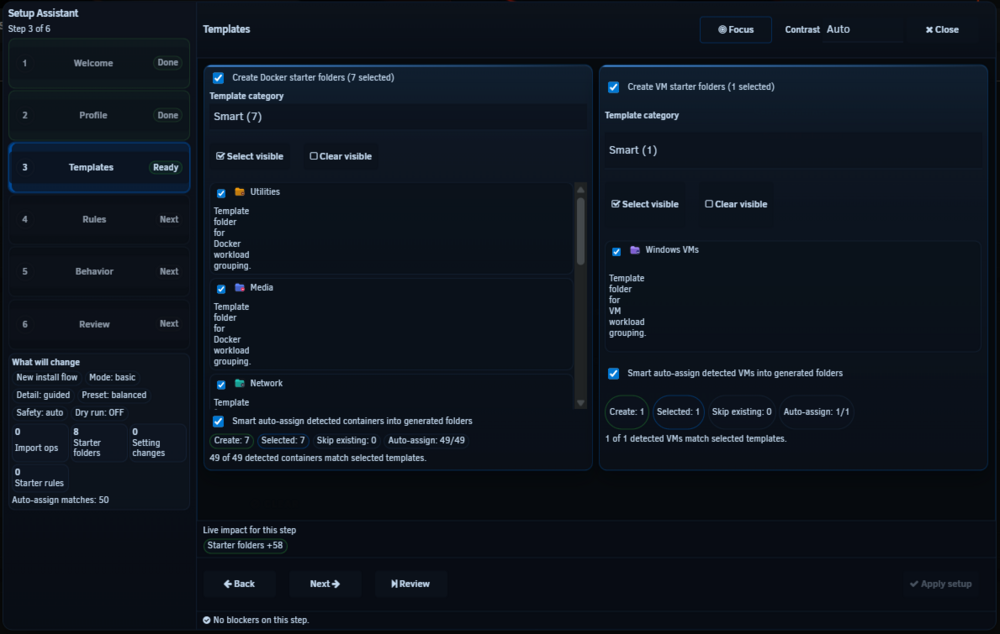Click Clear visible in Docker panel
This screenshot has height=634, width=1000.
click(341, 156)
